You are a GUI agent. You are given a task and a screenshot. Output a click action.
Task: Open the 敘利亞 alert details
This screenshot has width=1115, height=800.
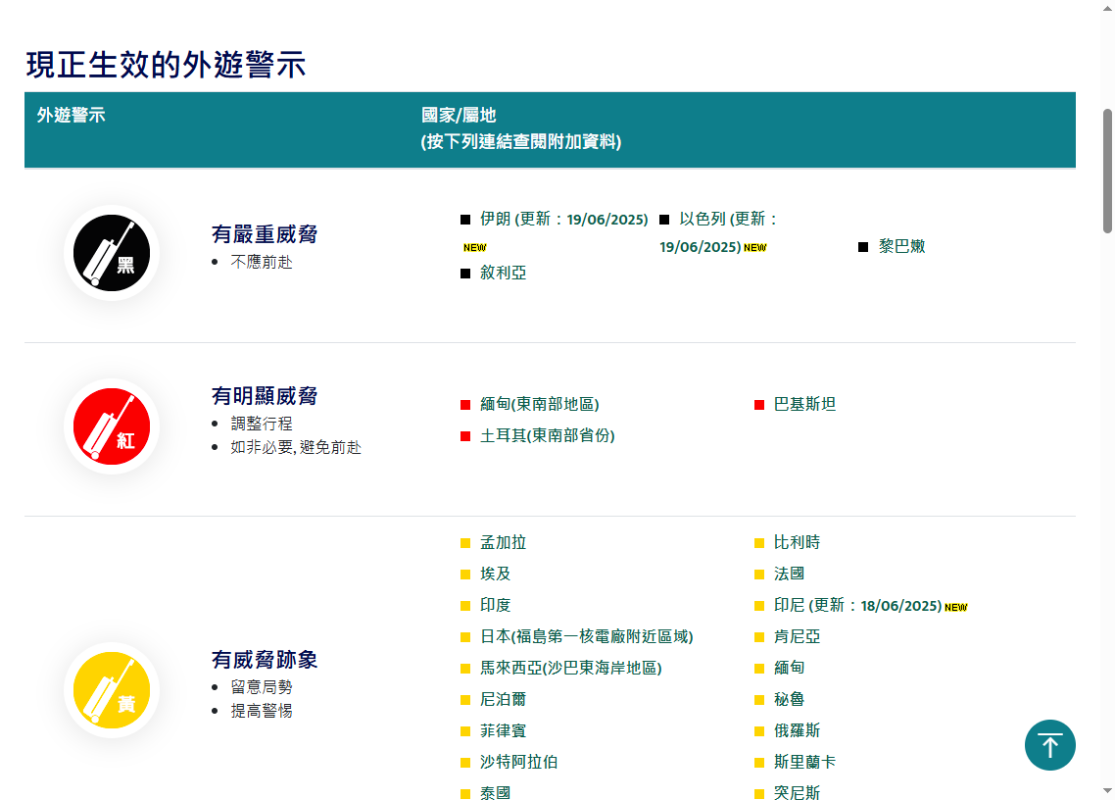[503, 273]
